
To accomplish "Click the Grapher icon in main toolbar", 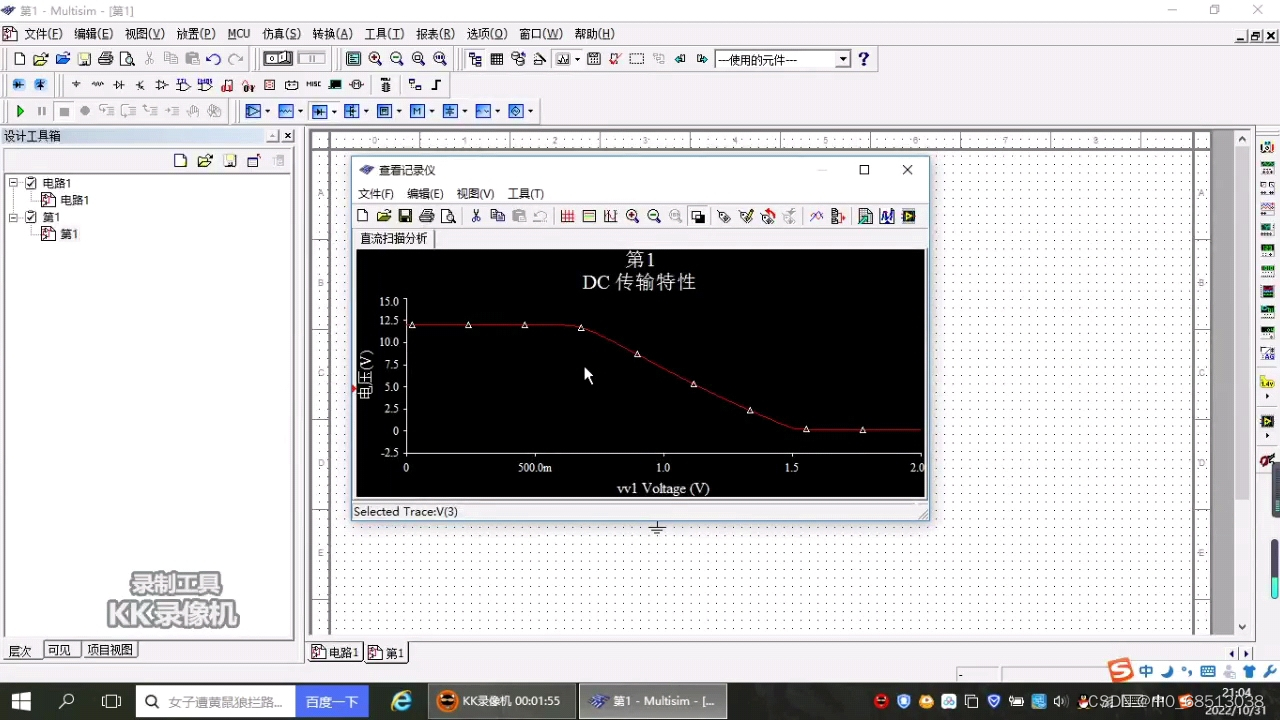I will 563,59.
